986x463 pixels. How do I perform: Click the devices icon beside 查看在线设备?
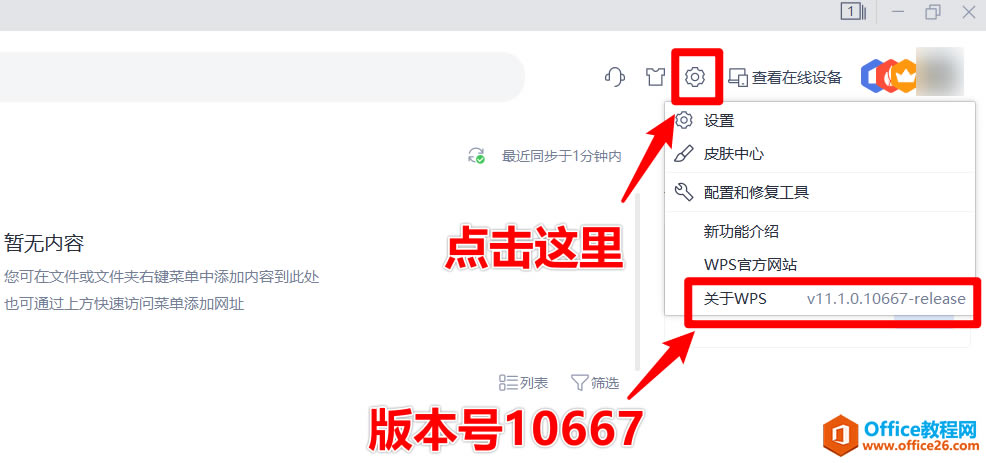tap(738, 78)
